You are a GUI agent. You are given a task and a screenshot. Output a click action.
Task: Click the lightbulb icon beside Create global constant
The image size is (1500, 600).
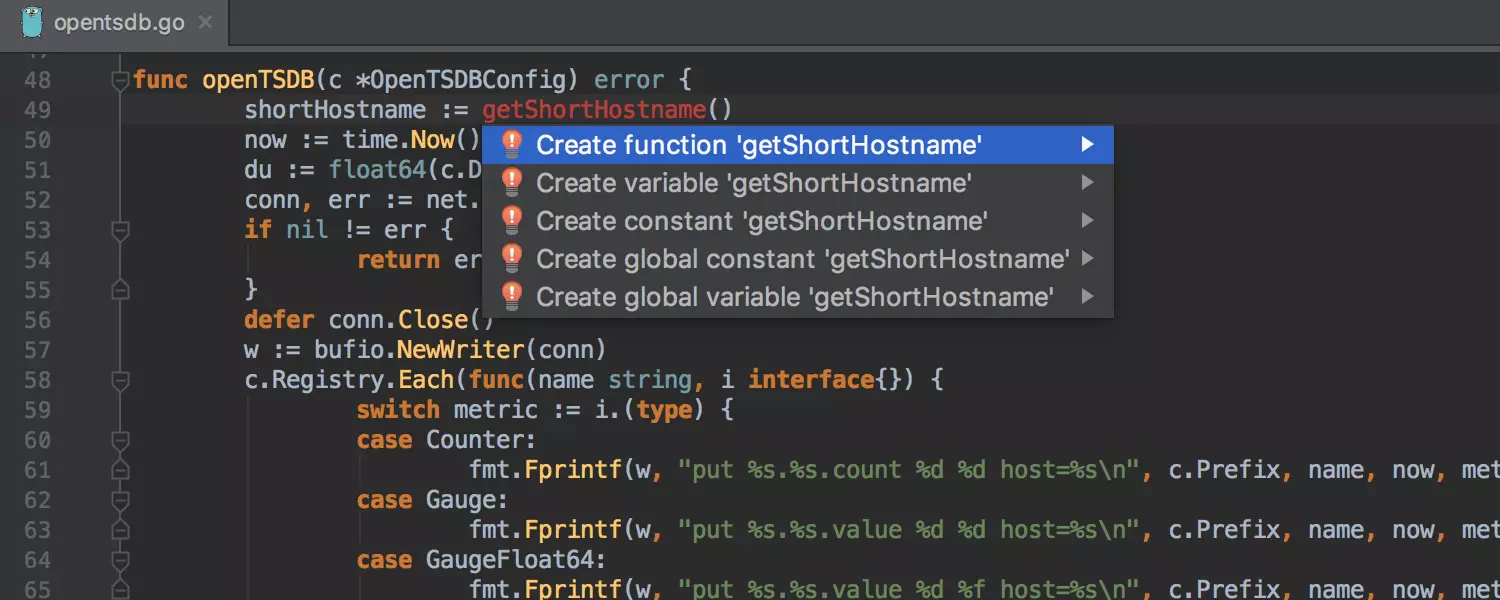click(511, 259)
